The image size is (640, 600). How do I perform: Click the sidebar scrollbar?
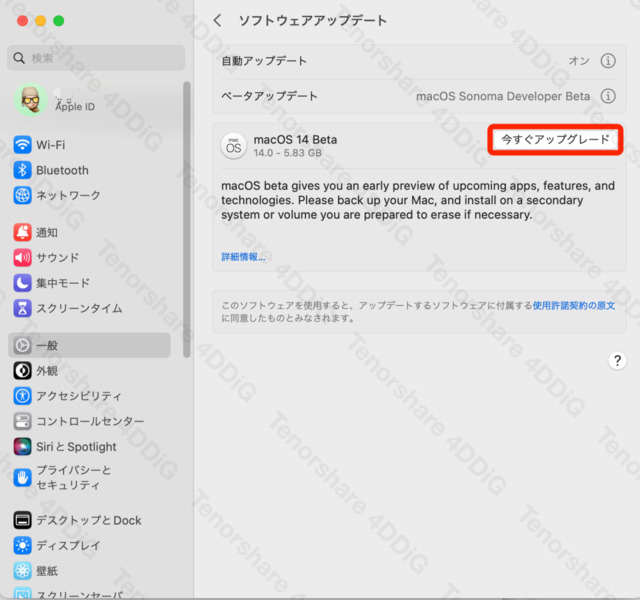187,220
